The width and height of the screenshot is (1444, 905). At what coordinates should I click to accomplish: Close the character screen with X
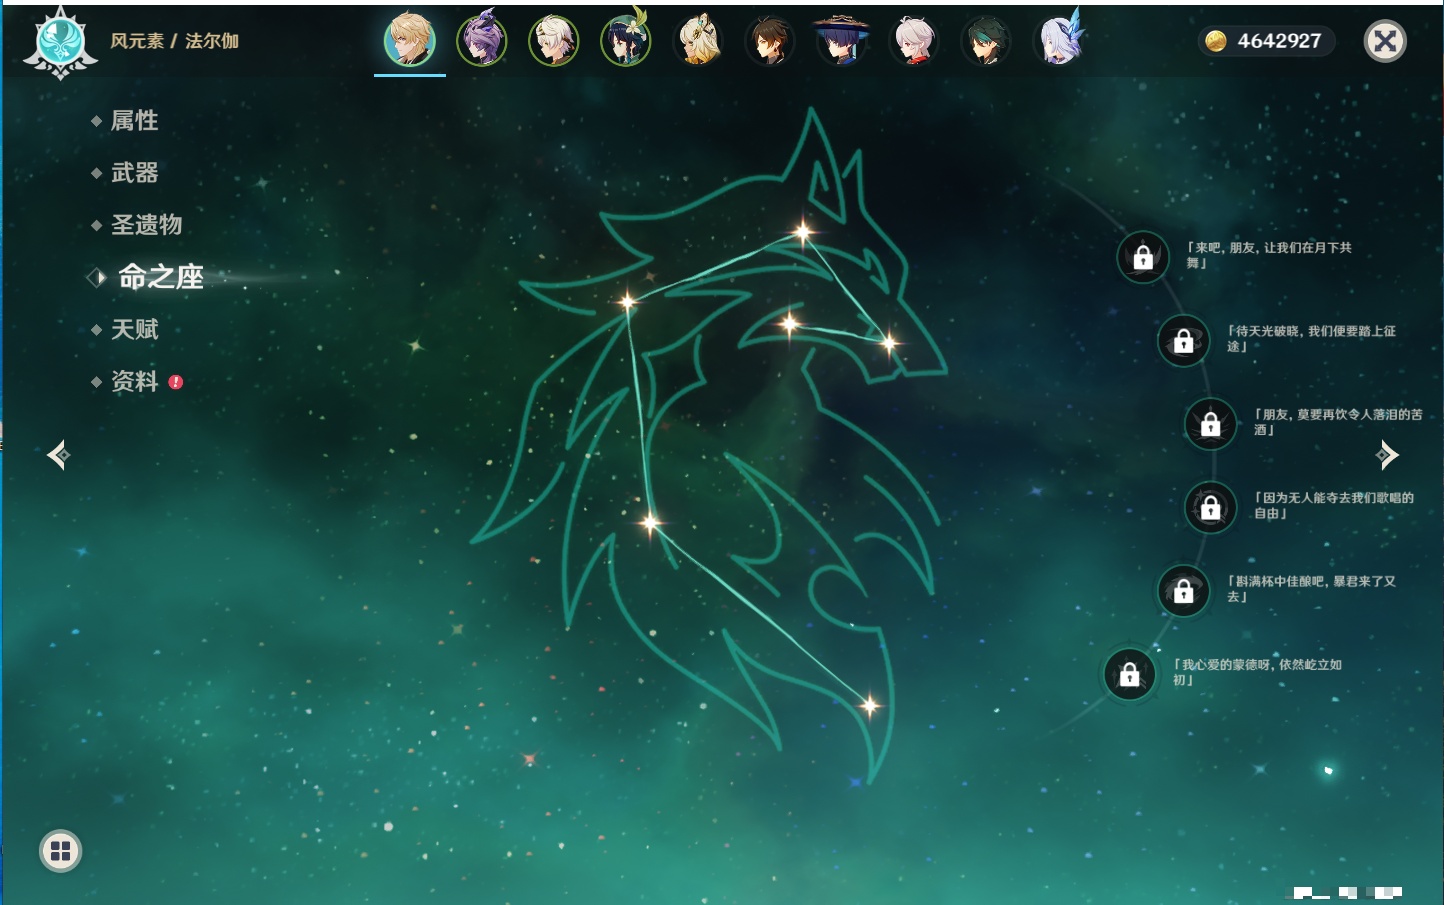tap(1385, 41)
